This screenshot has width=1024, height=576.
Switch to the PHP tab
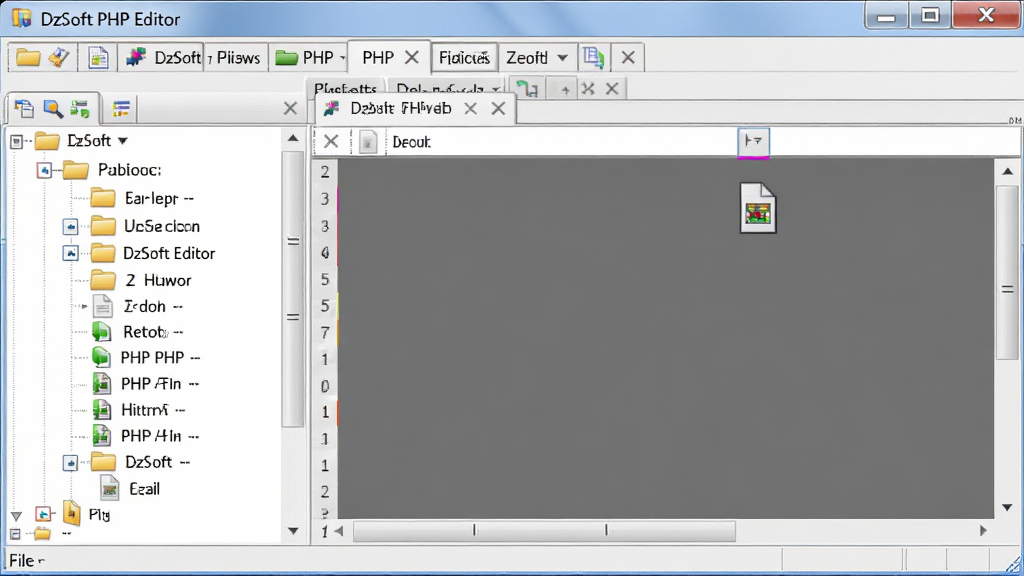click(378, 57)
